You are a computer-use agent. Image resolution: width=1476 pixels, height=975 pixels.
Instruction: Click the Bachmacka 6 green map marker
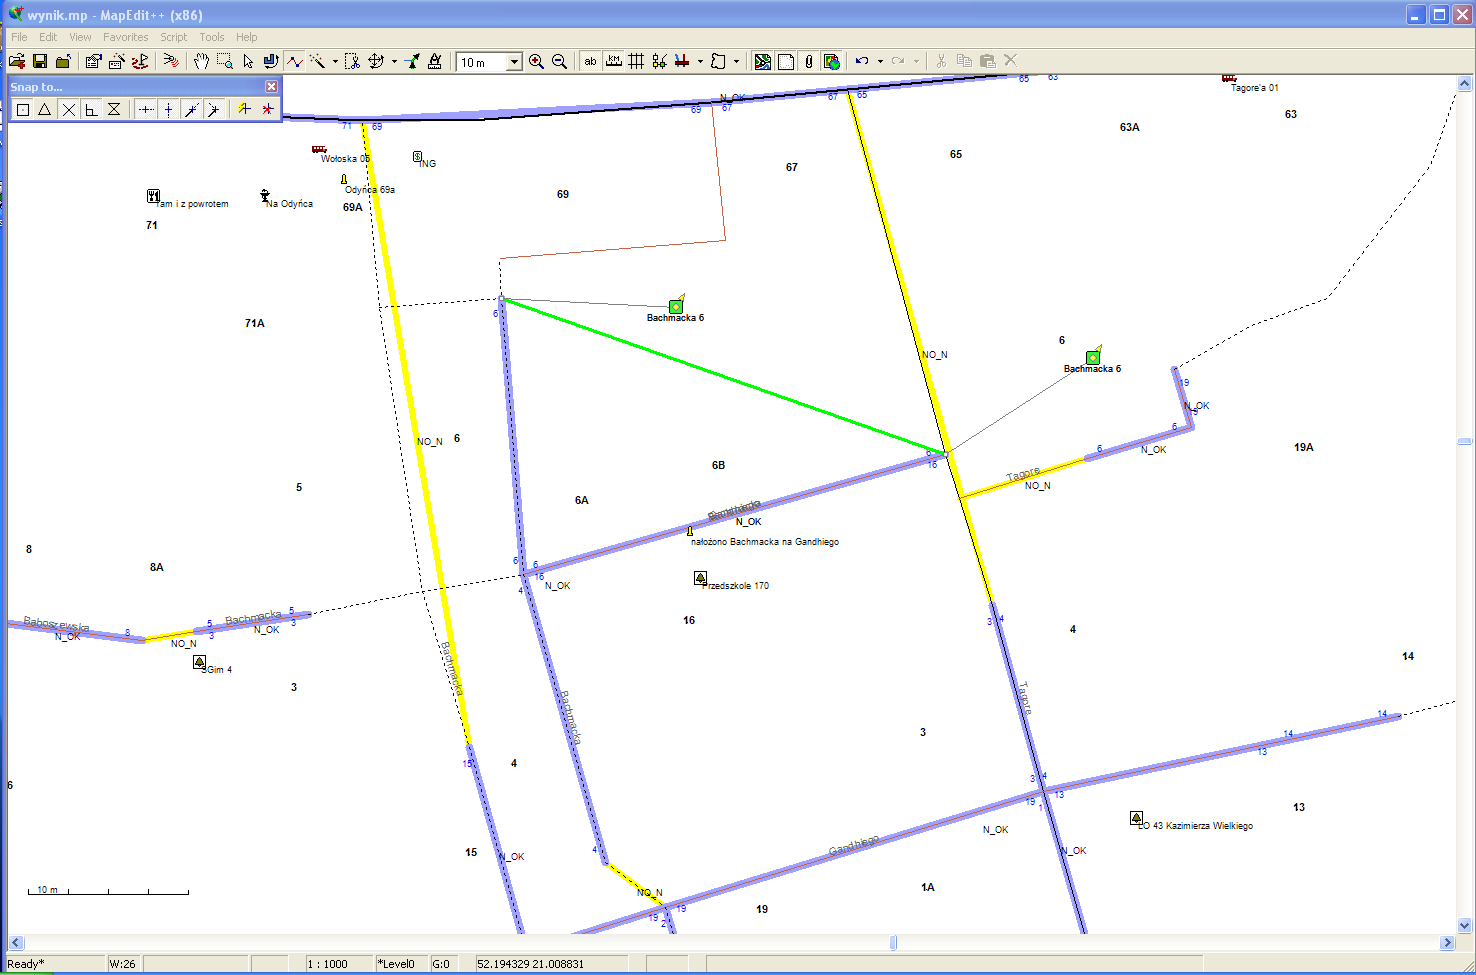(676, 306)
